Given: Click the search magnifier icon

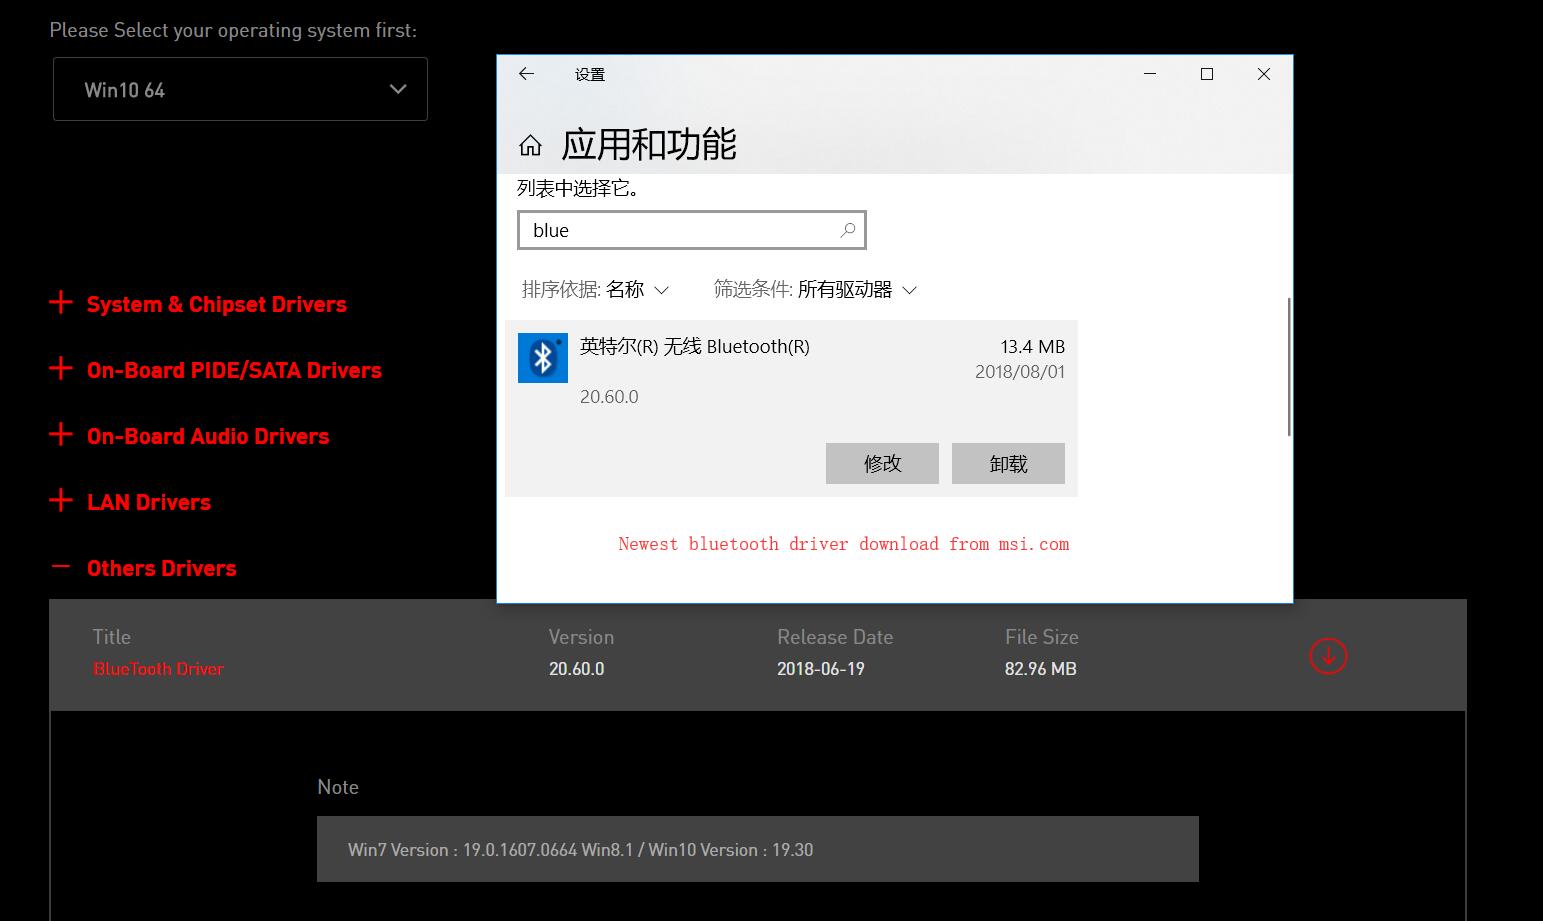Looking at the screenshot, I should coord(848,230).
